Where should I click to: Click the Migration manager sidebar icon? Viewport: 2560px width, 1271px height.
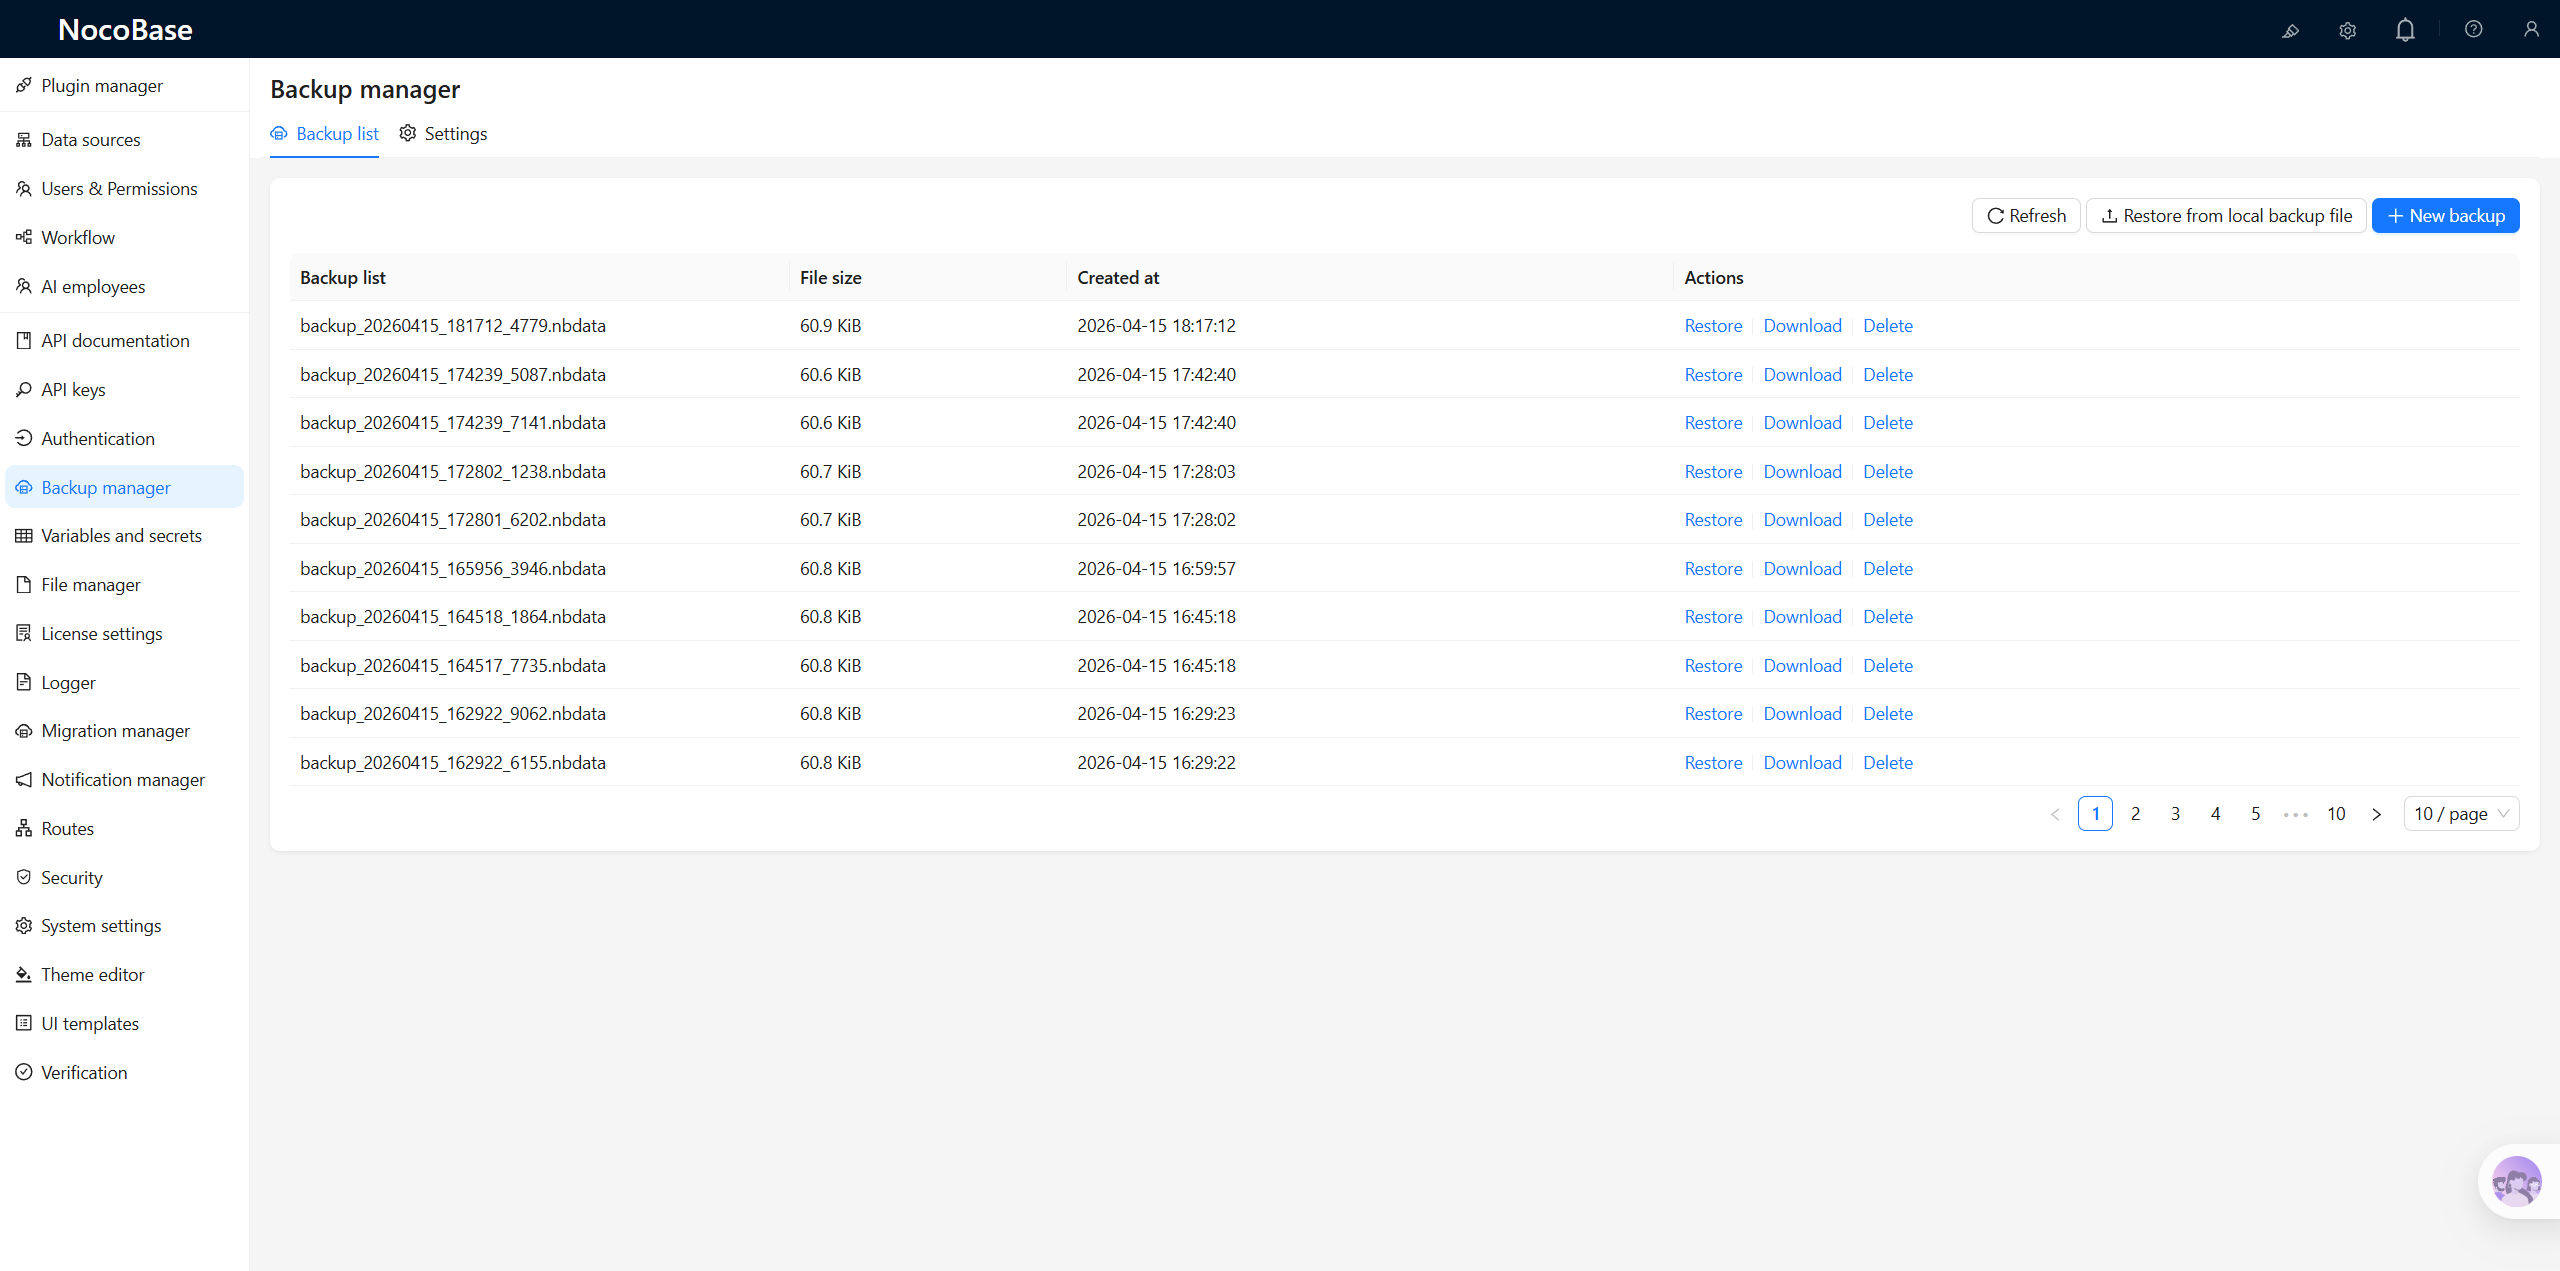[x=23, y=730]
